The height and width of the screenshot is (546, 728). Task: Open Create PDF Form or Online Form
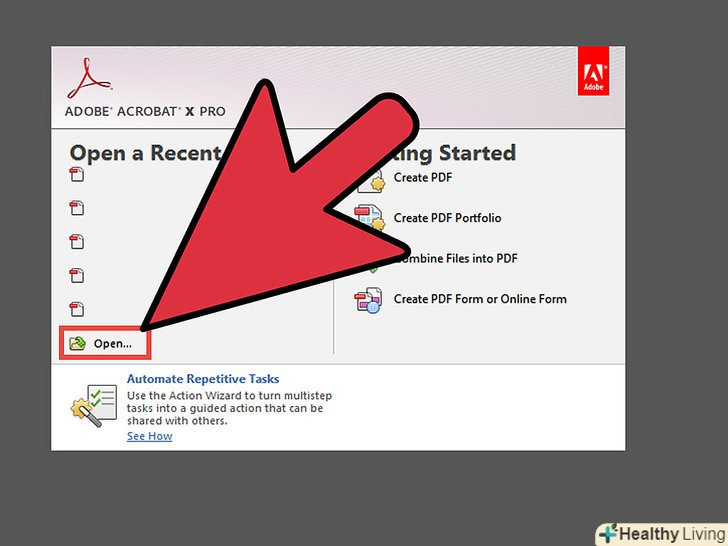click(480, 299)
